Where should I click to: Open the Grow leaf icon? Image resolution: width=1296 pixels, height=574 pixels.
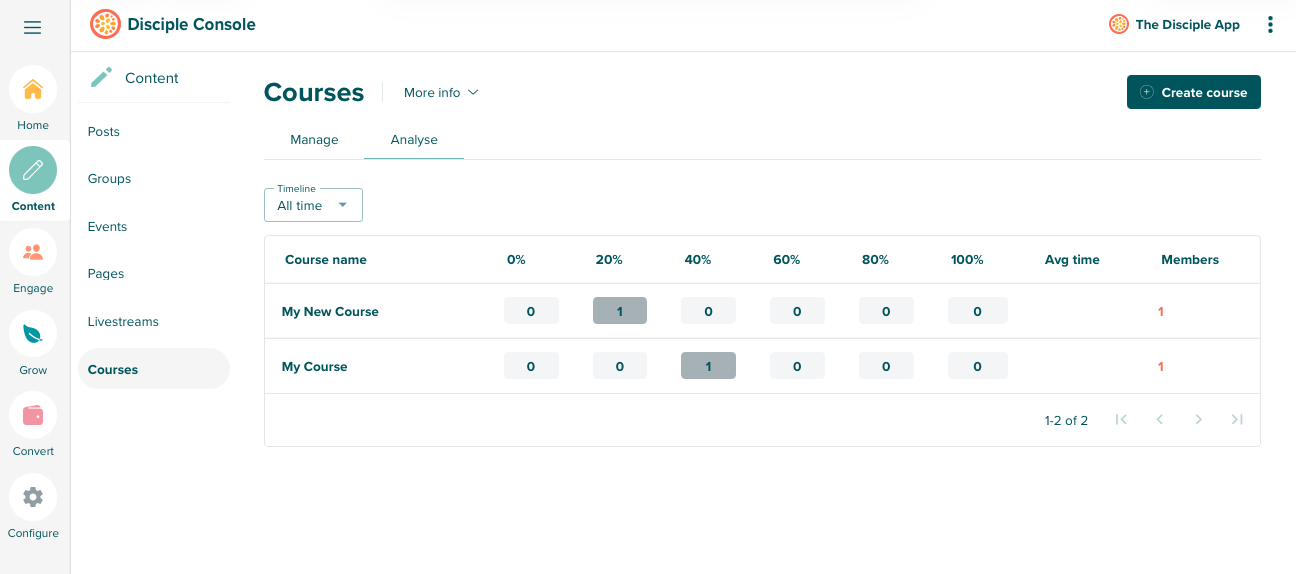tap(33, 334)
